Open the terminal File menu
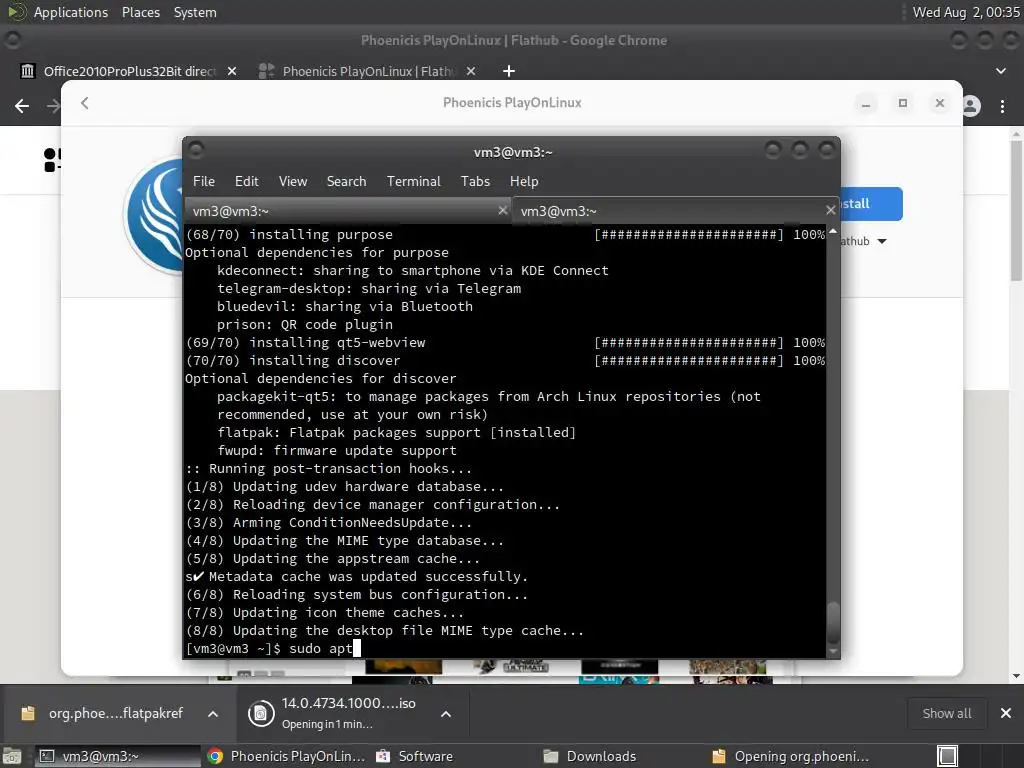The width and height of the screenshot is (1024, 768). [204, 182]
